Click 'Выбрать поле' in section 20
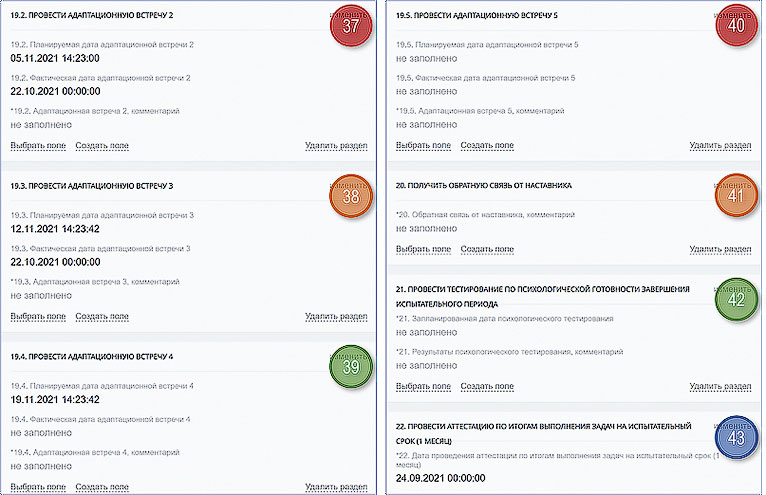The height and width of the screenshot is (495, 766). (x=423, y=249)
